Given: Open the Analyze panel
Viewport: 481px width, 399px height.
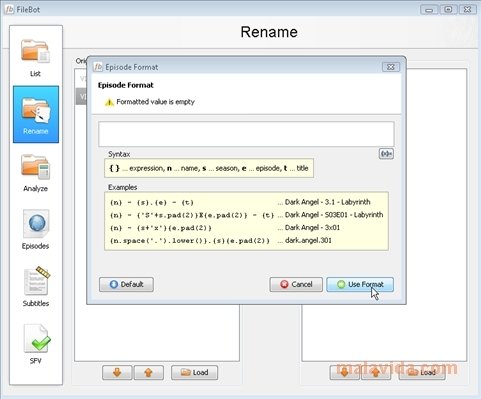Looking at the screenshot, I should point(36,173).
